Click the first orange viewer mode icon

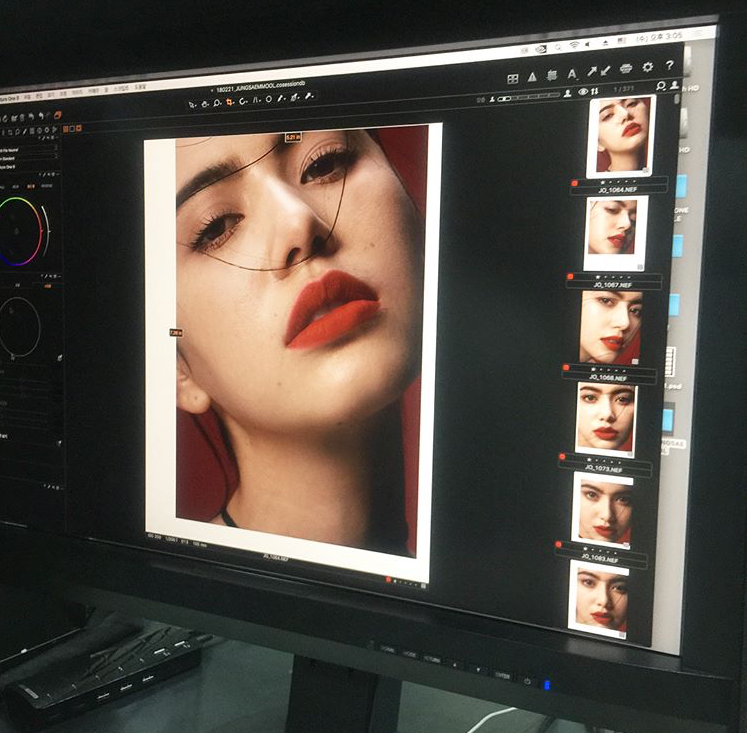(66, 129)
